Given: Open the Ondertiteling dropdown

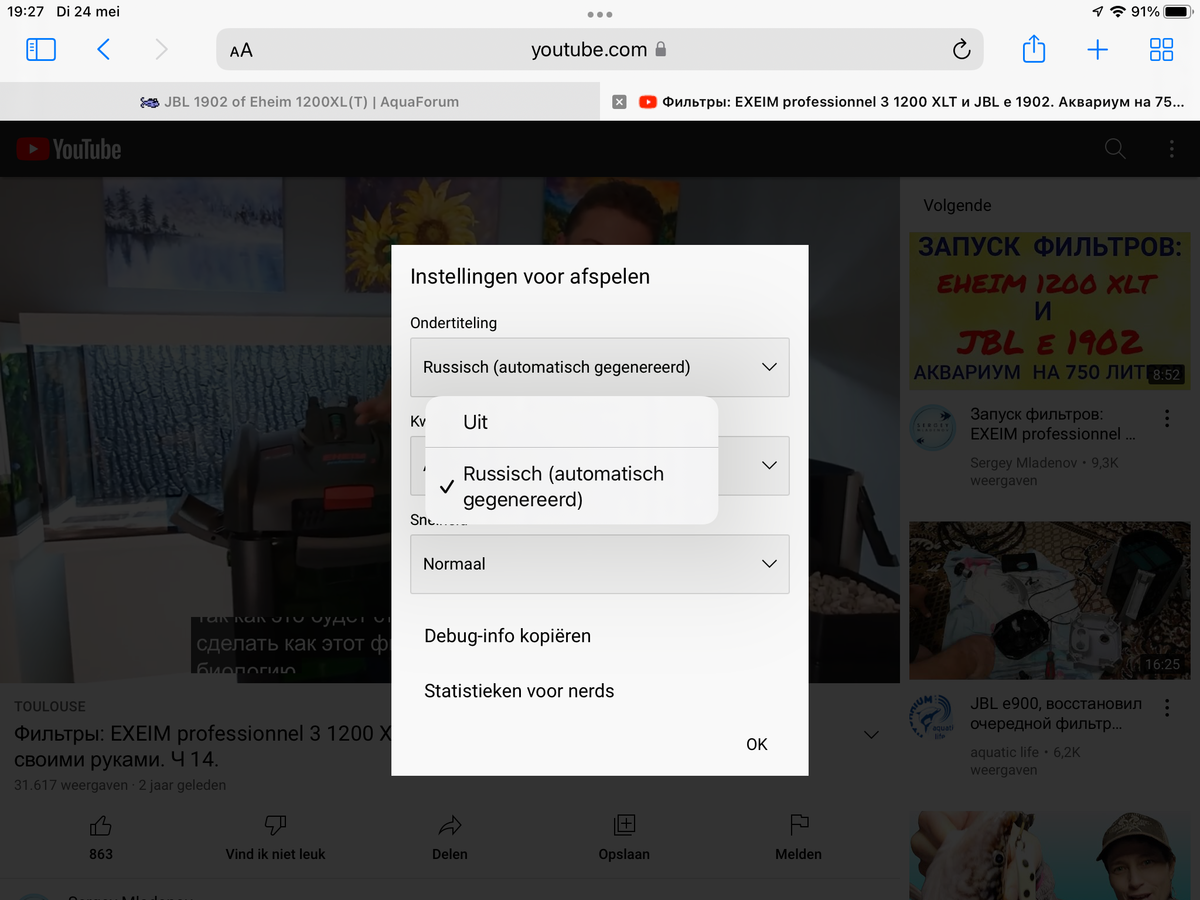Looking at the screenshot, I should pos(599,367).
